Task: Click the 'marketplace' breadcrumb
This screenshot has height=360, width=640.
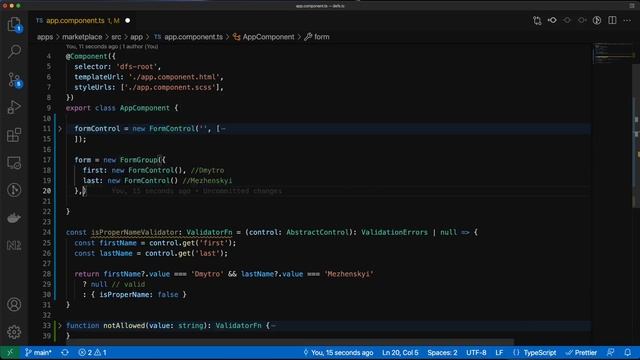Action: click(82, 37)
